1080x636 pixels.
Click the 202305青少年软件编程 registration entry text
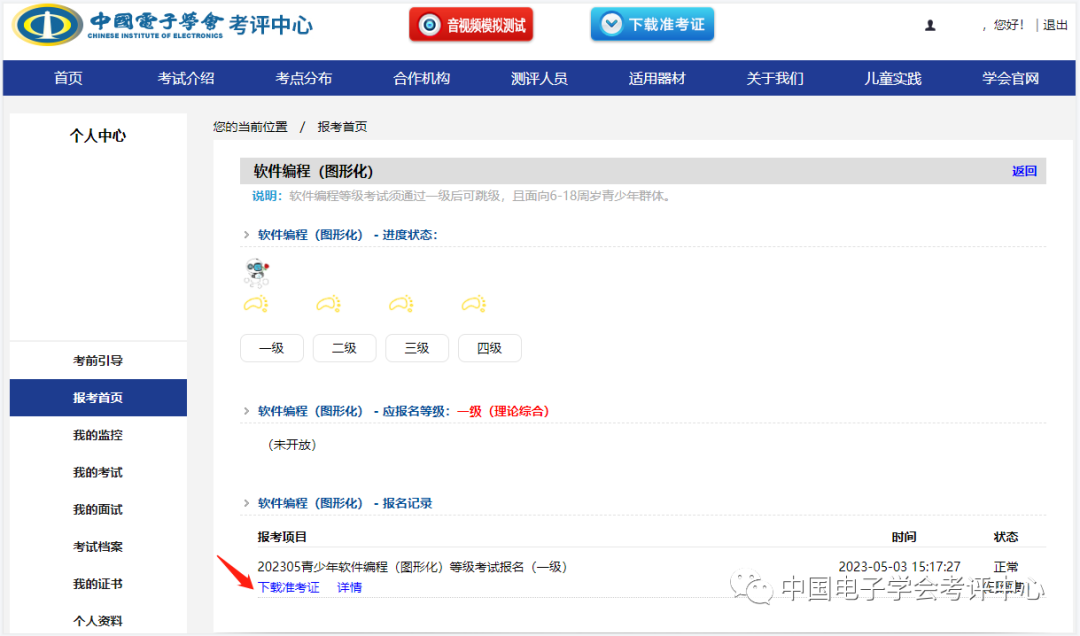coord(412,566)
